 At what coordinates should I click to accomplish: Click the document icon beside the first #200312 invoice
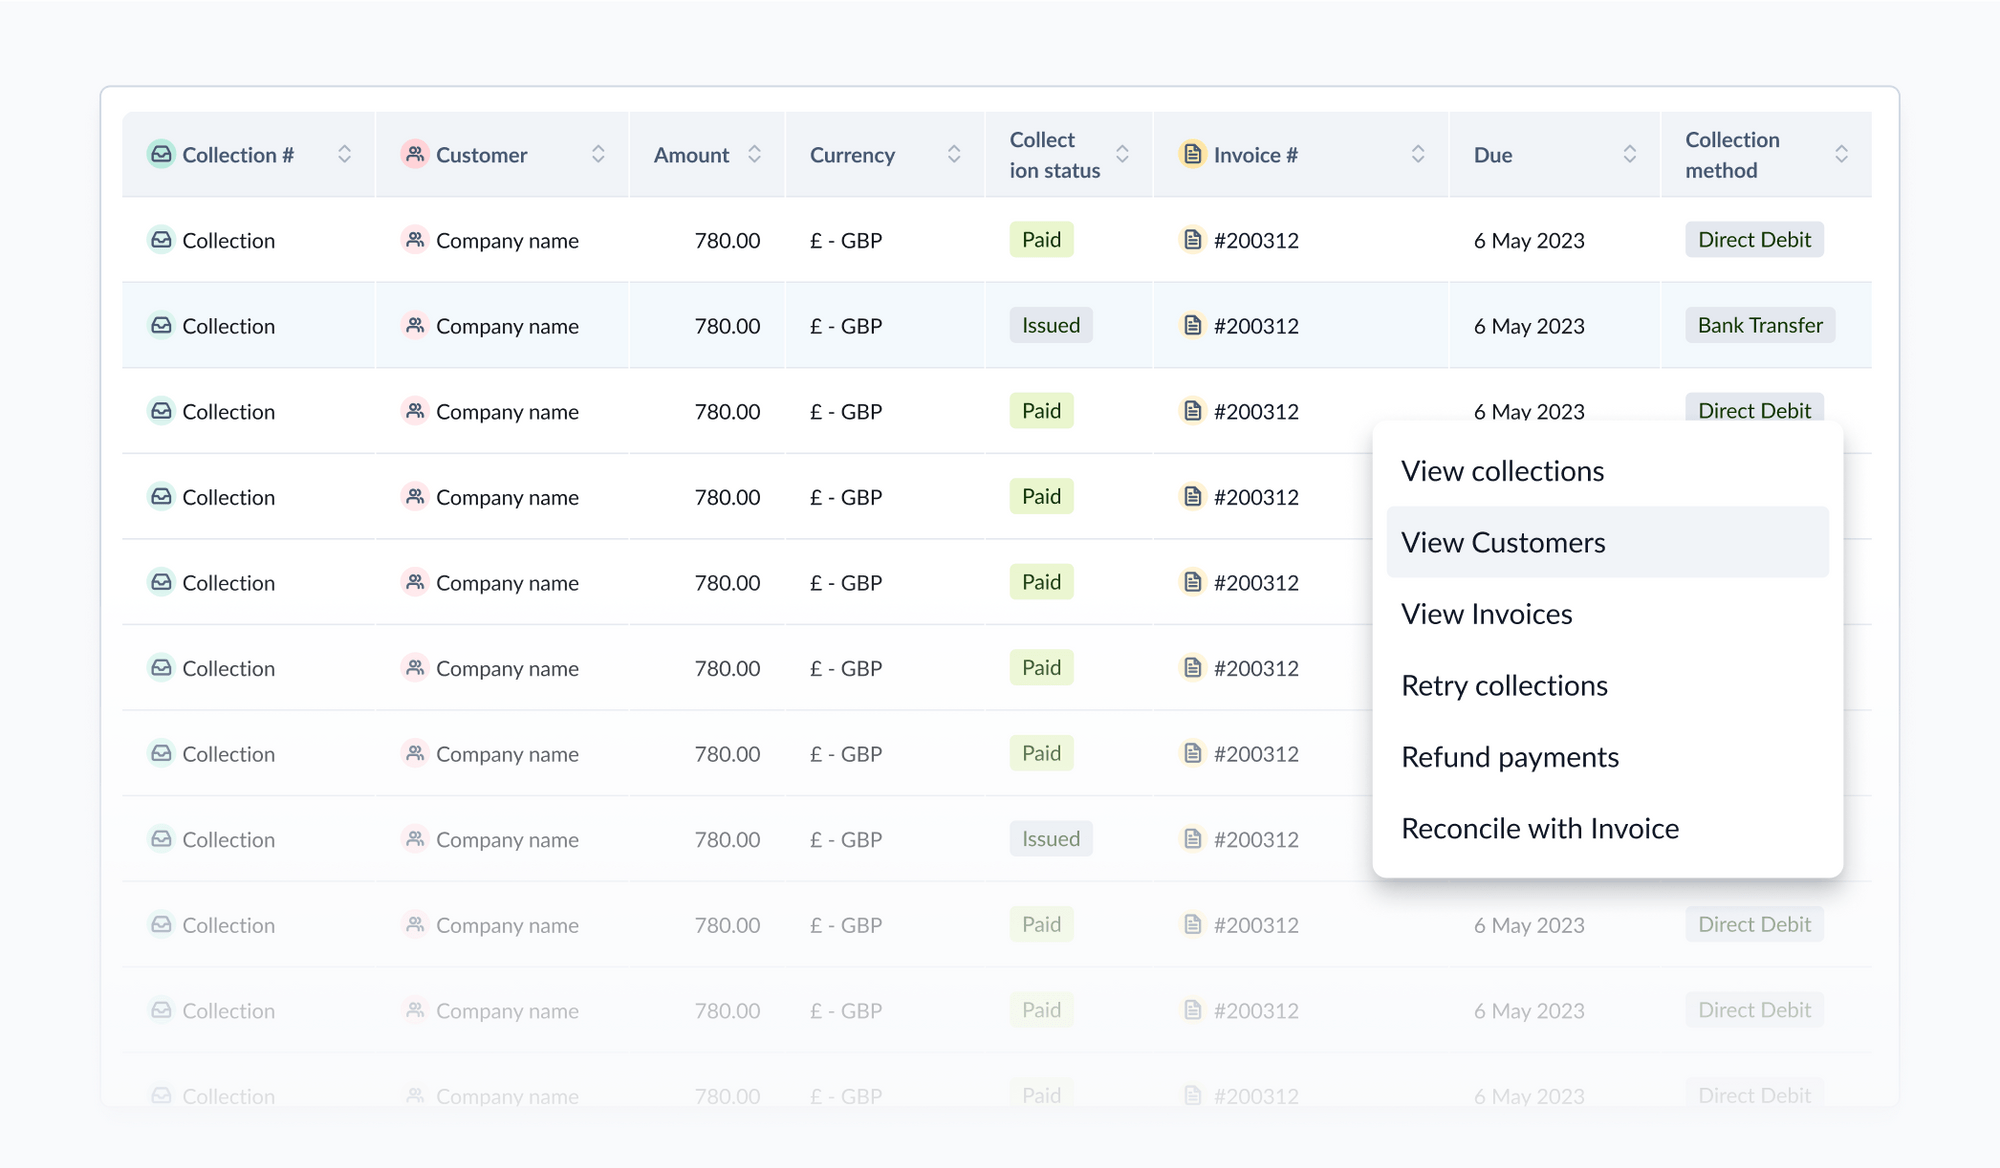(x=1191, y=240)
